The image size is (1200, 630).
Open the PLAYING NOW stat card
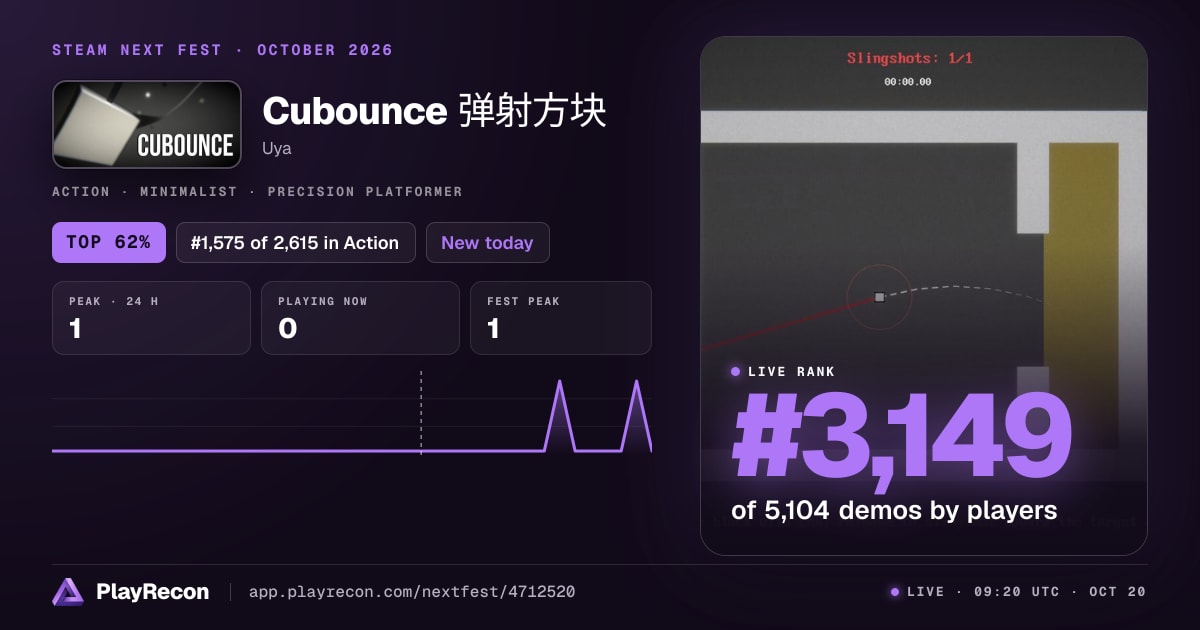tap(360, 318)
